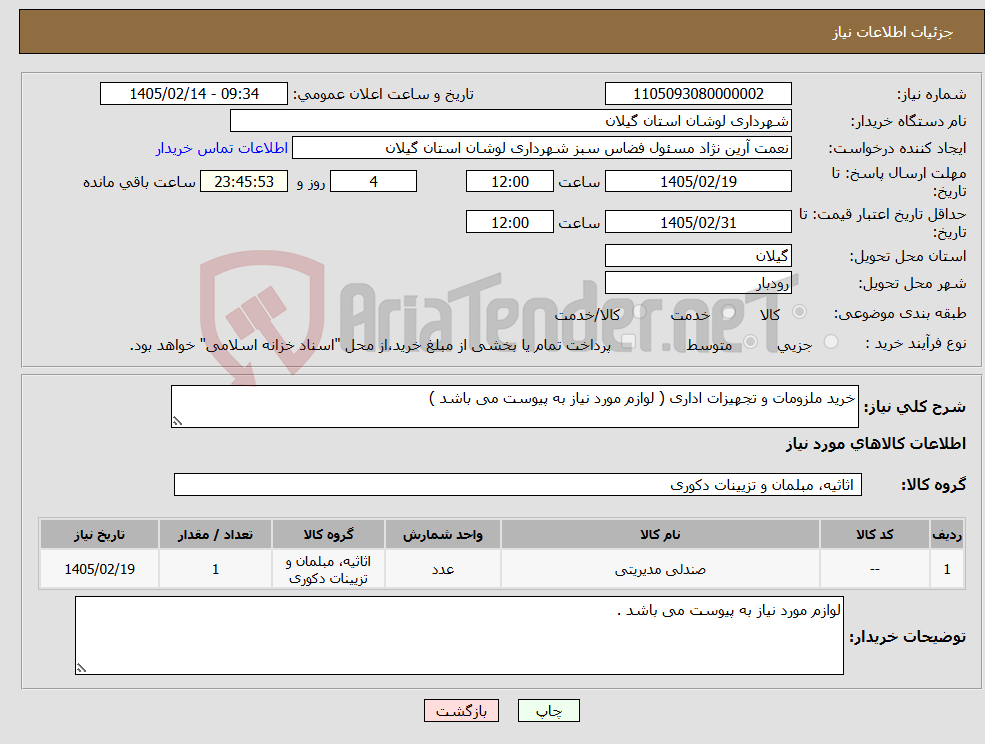Click the ردیف column header
Viewport: 985px width, 744px height.
point(947,535)
